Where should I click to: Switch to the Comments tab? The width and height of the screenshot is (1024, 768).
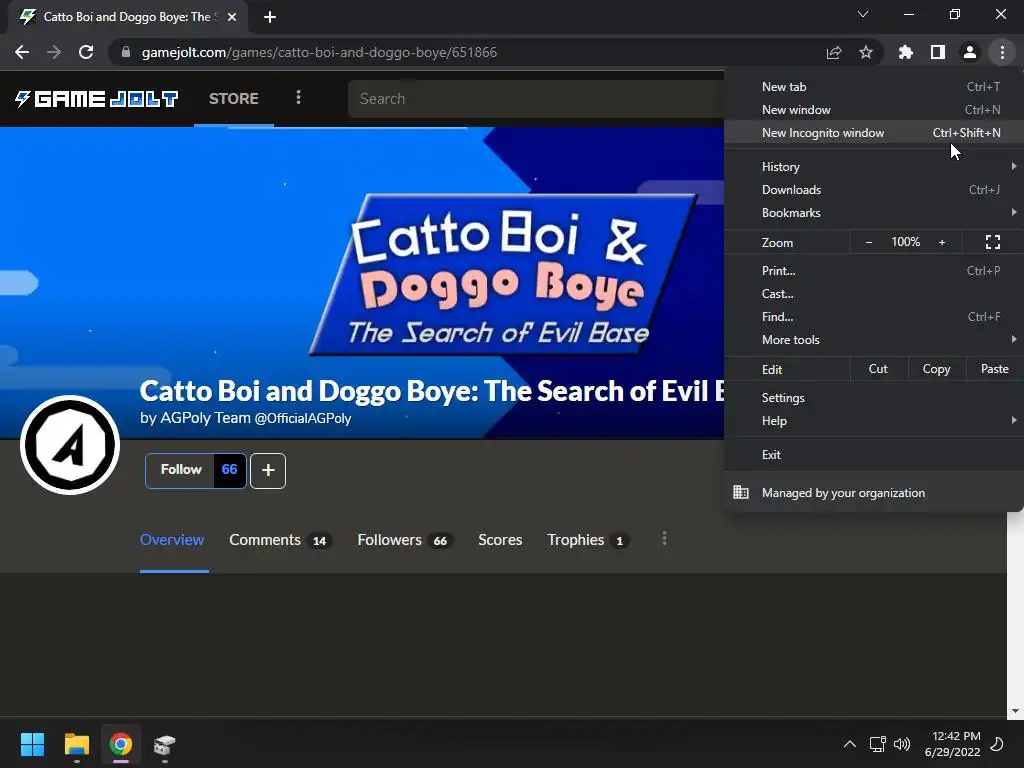[x=280, y=540]
